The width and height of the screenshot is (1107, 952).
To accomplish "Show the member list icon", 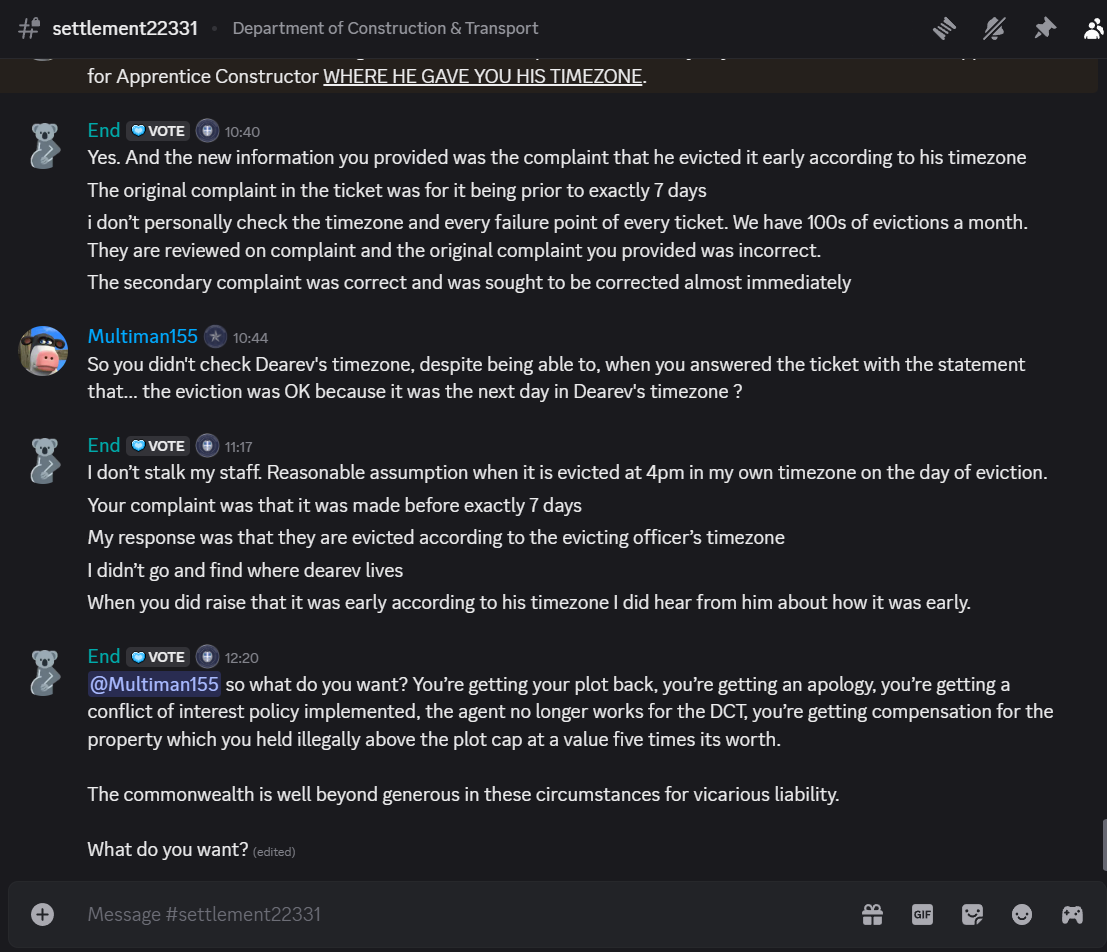I will pyautogui.click(x=1094, y=28).
